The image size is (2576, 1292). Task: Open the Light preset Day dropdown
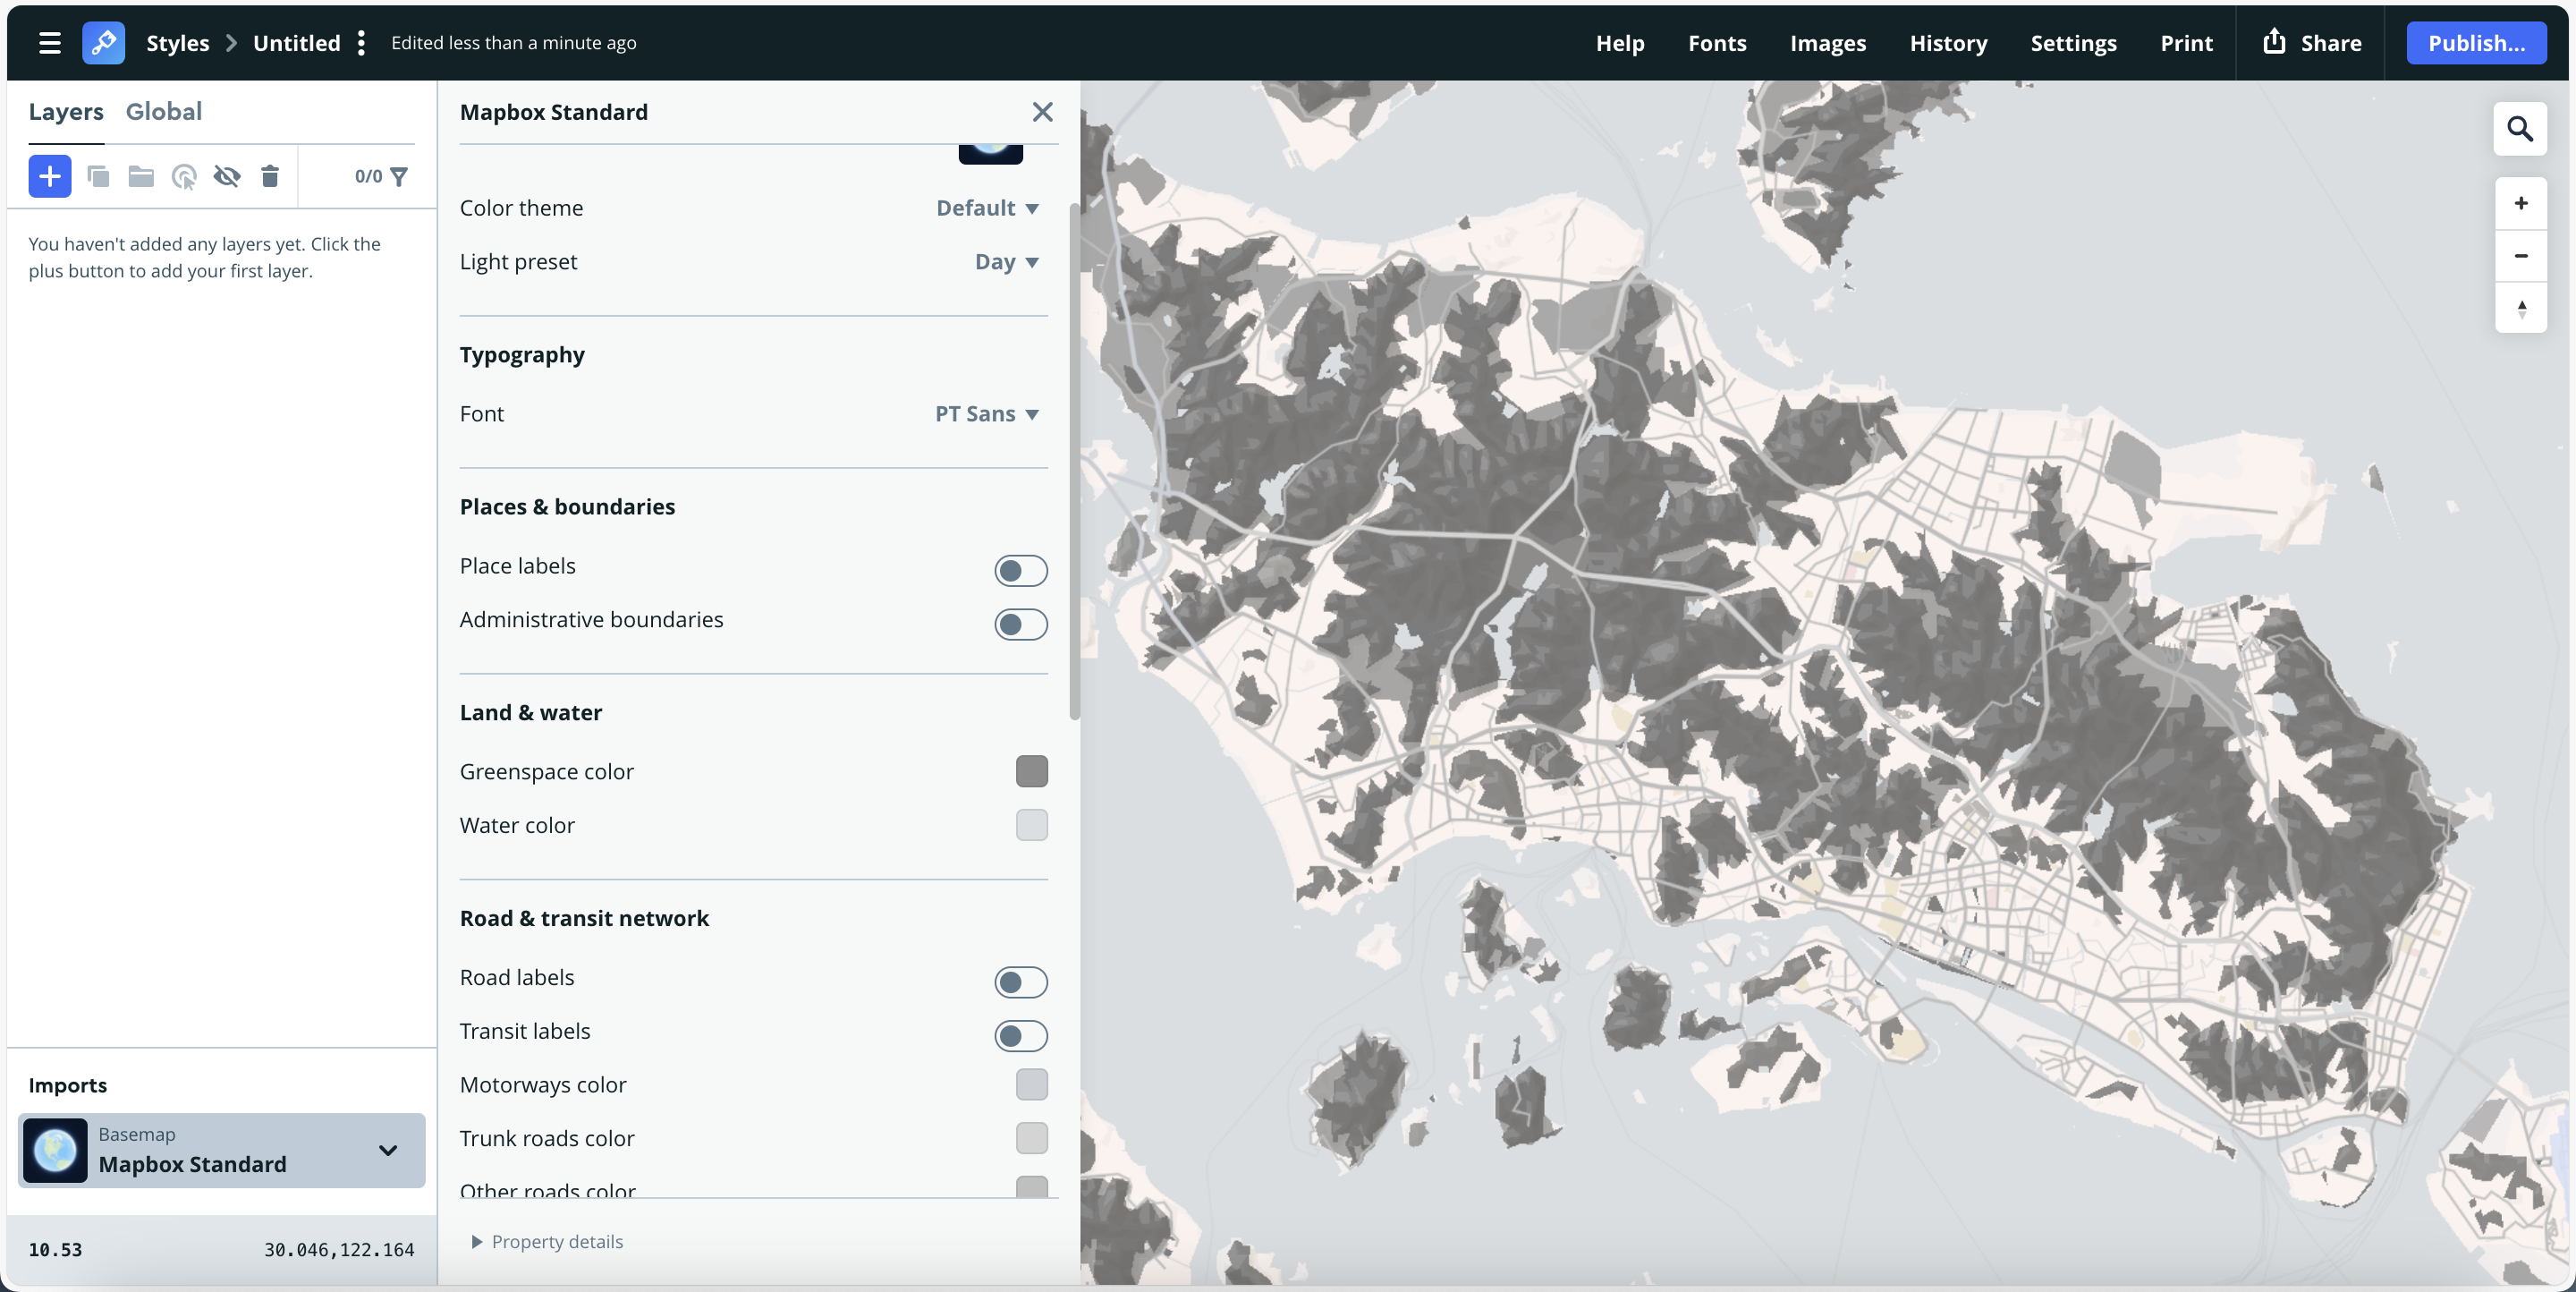pyautogui.click(x=1006, y=262)
